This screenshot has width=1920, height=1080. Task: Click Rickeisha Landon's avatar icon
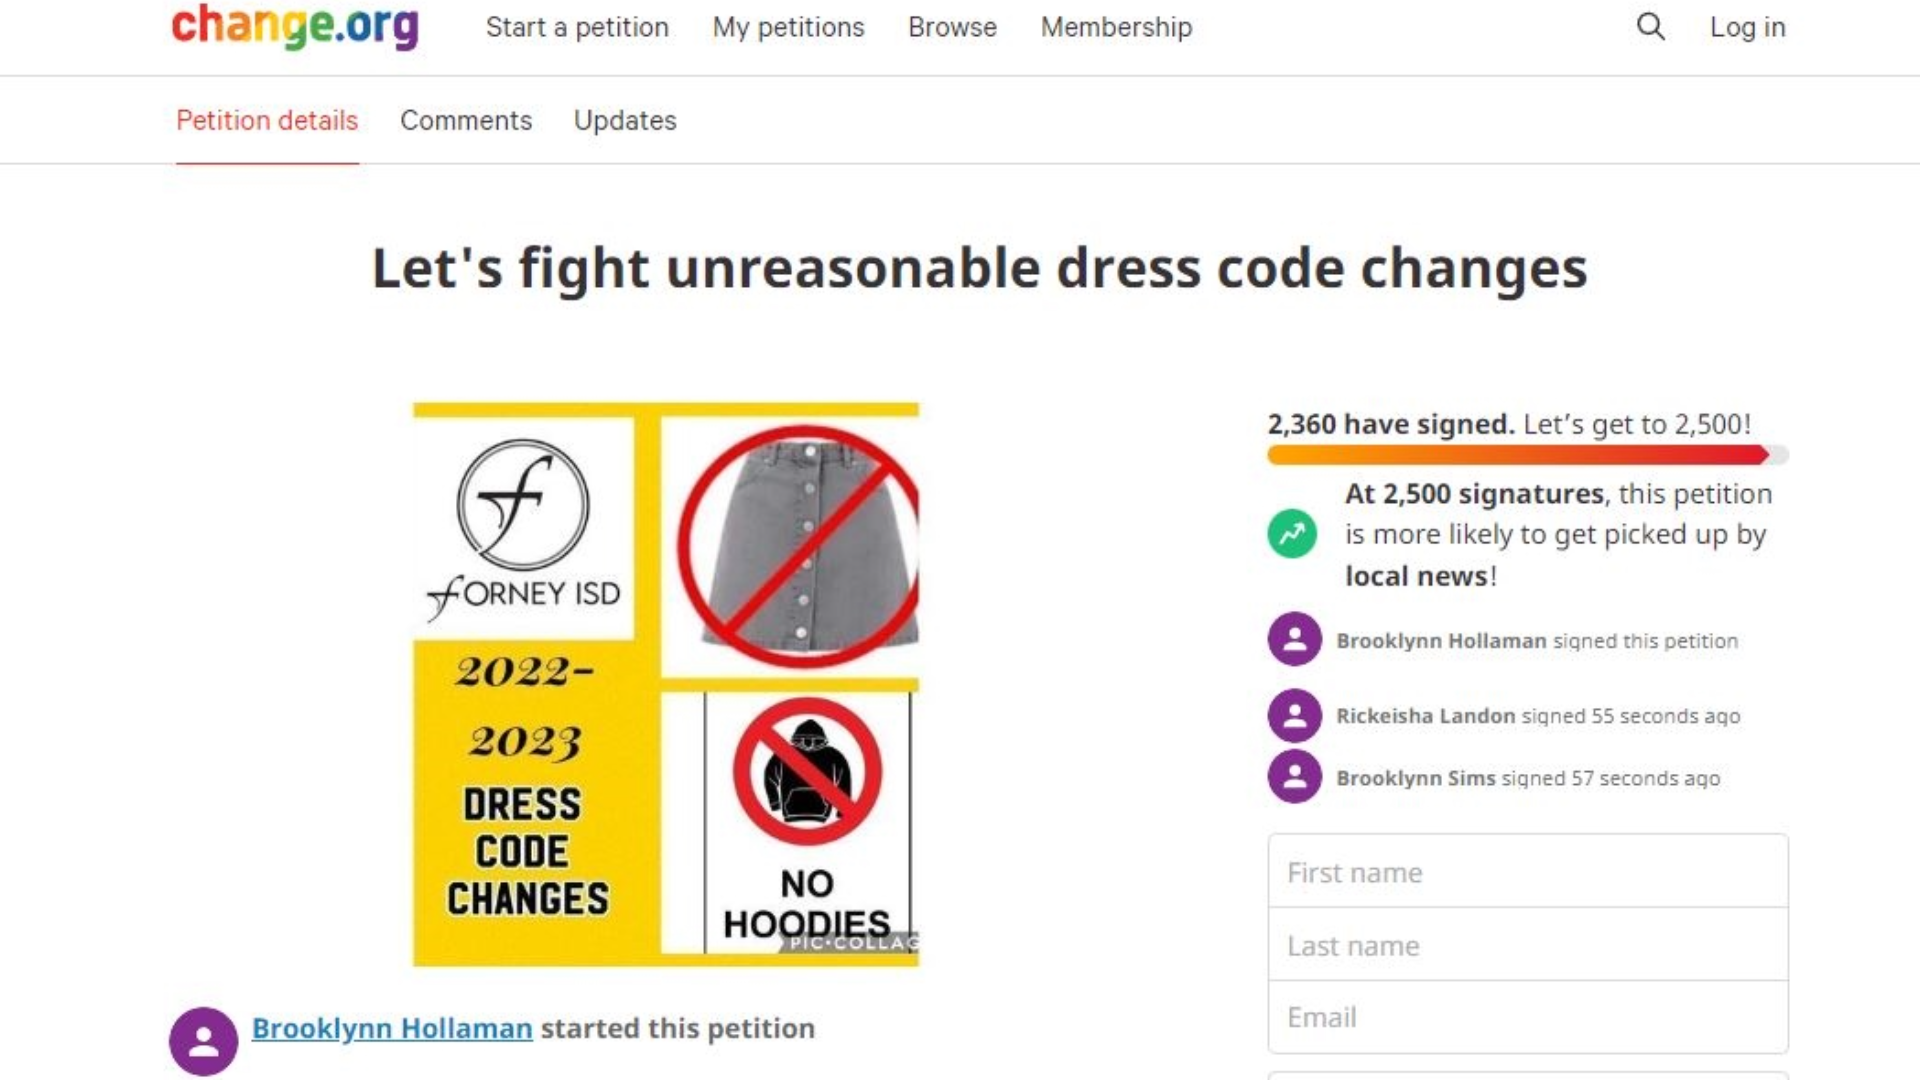1295,716
